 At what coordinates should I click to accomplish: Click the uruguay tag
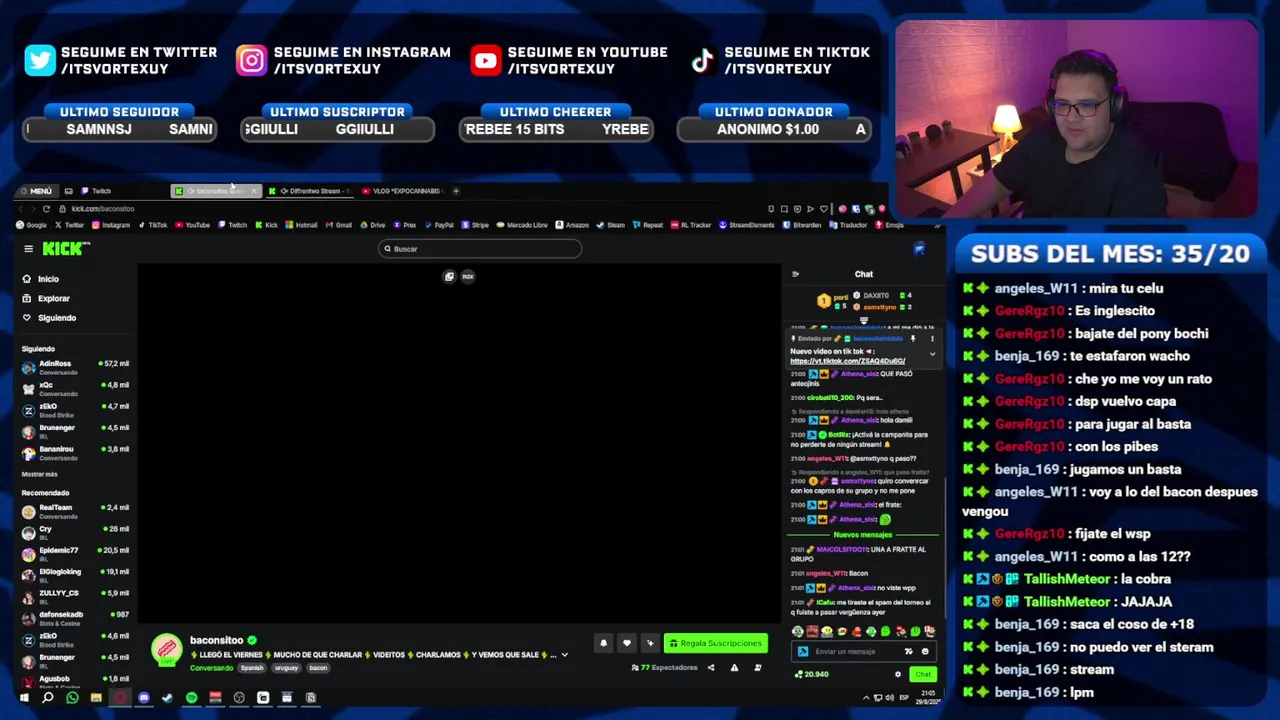[286, 668]
